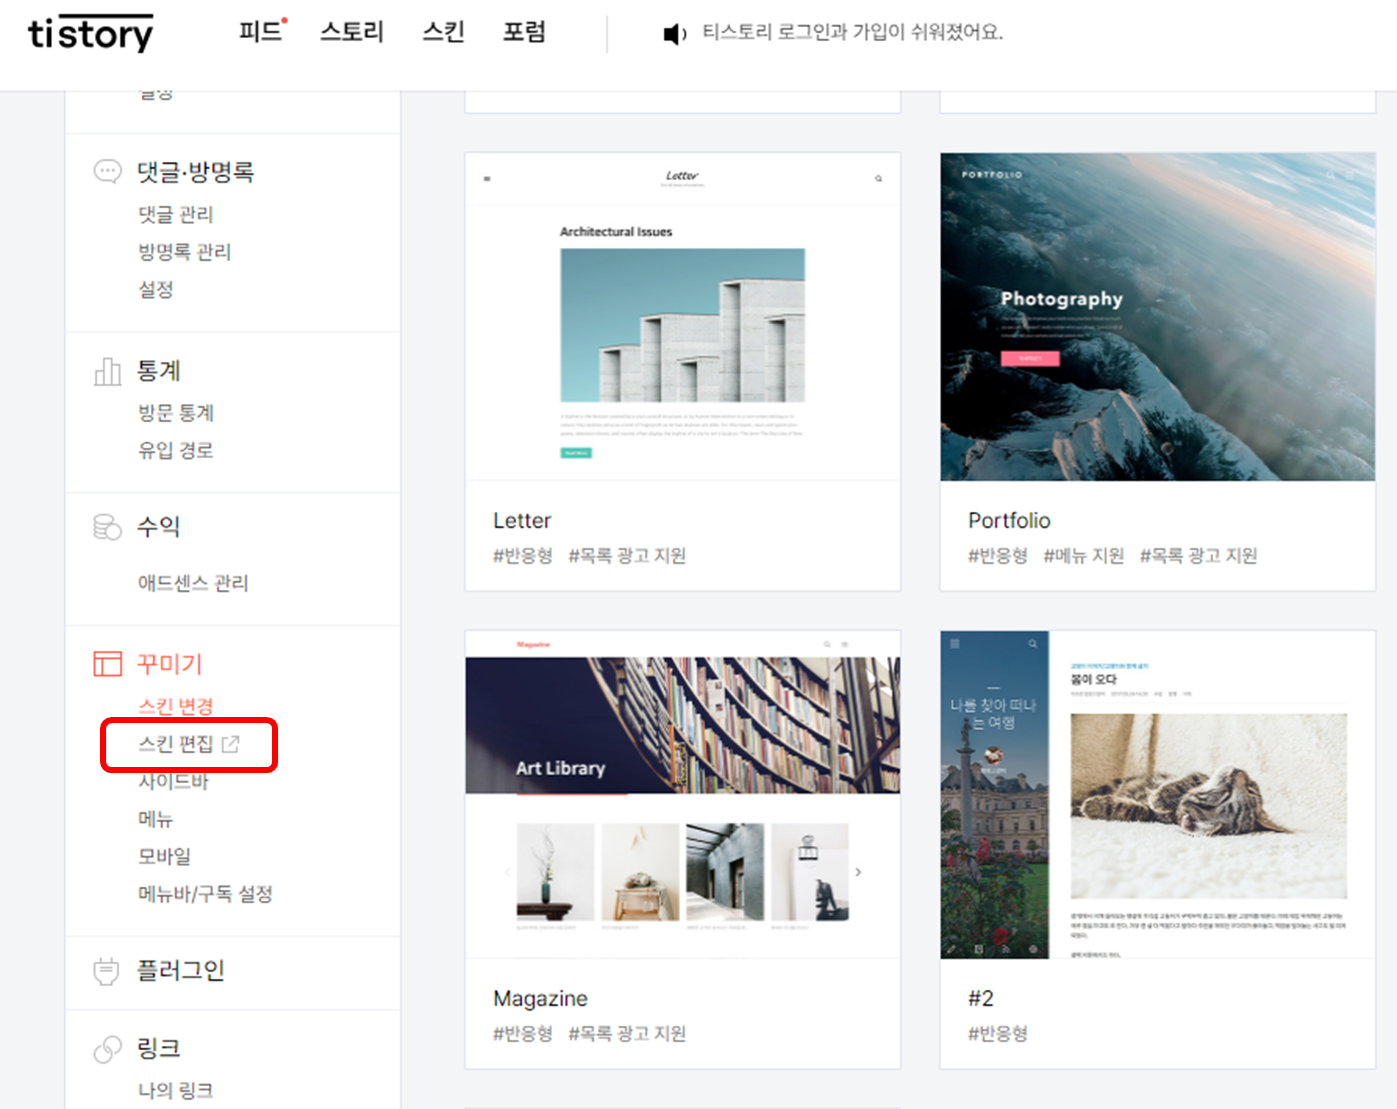The image size is (1397, 1109).
Task: Click the external link icon next to 스킨 편집
Action: 231,744
